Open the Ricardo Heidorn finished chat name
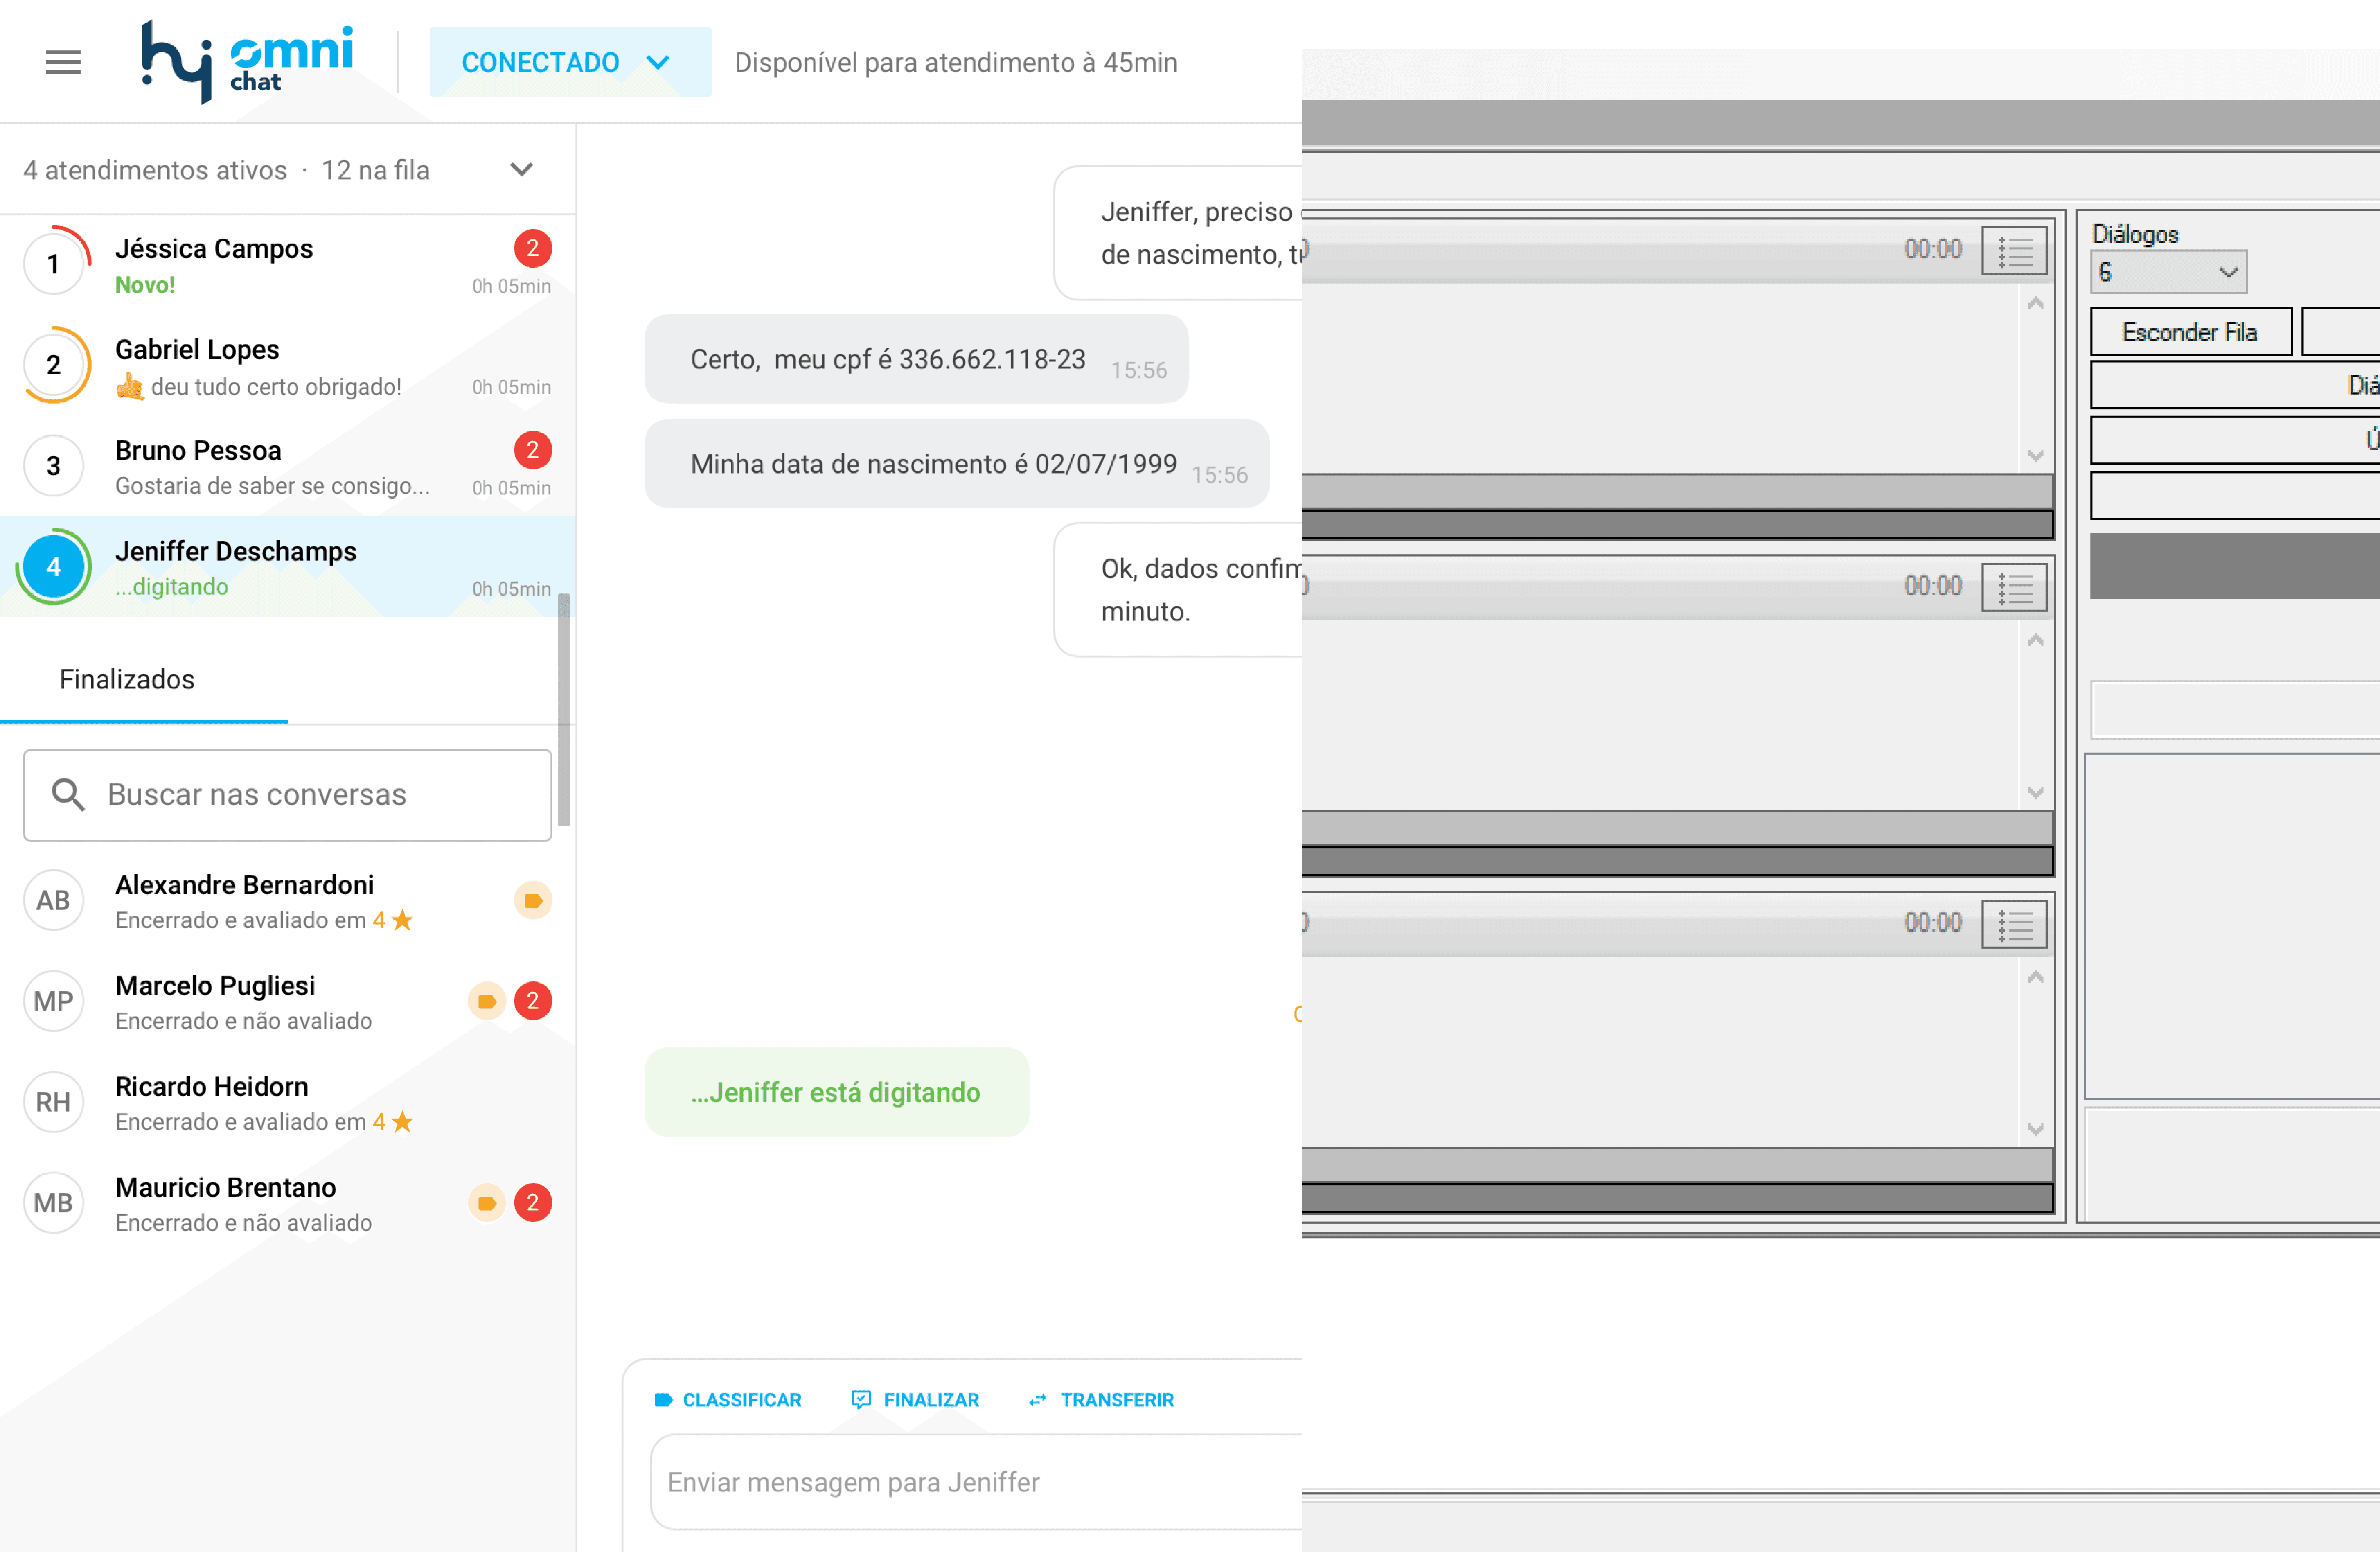The width and height of the screenshot is (2380, 1552). pyautogui.click(x=212, y=1087)
